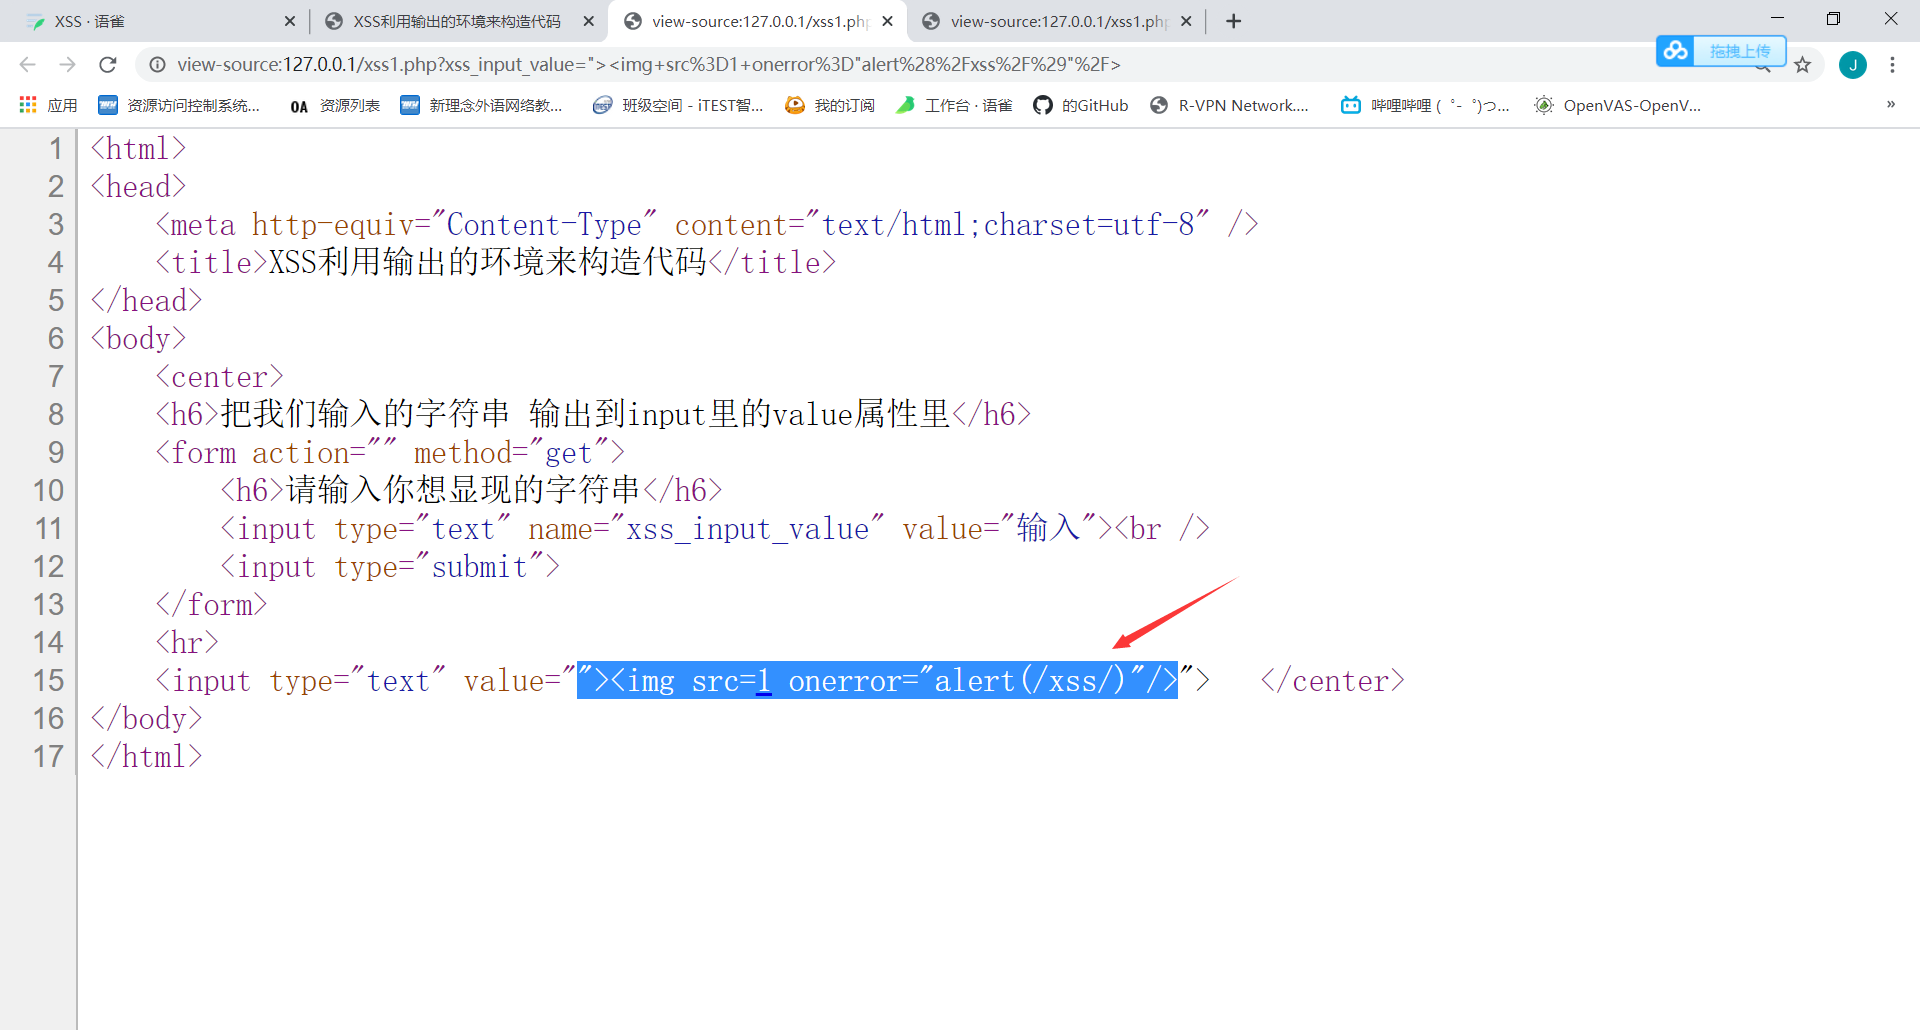Open the 新理念外语网络教 bookmark
This screenshot has height=1030, width=1920.
coord(481,105)
